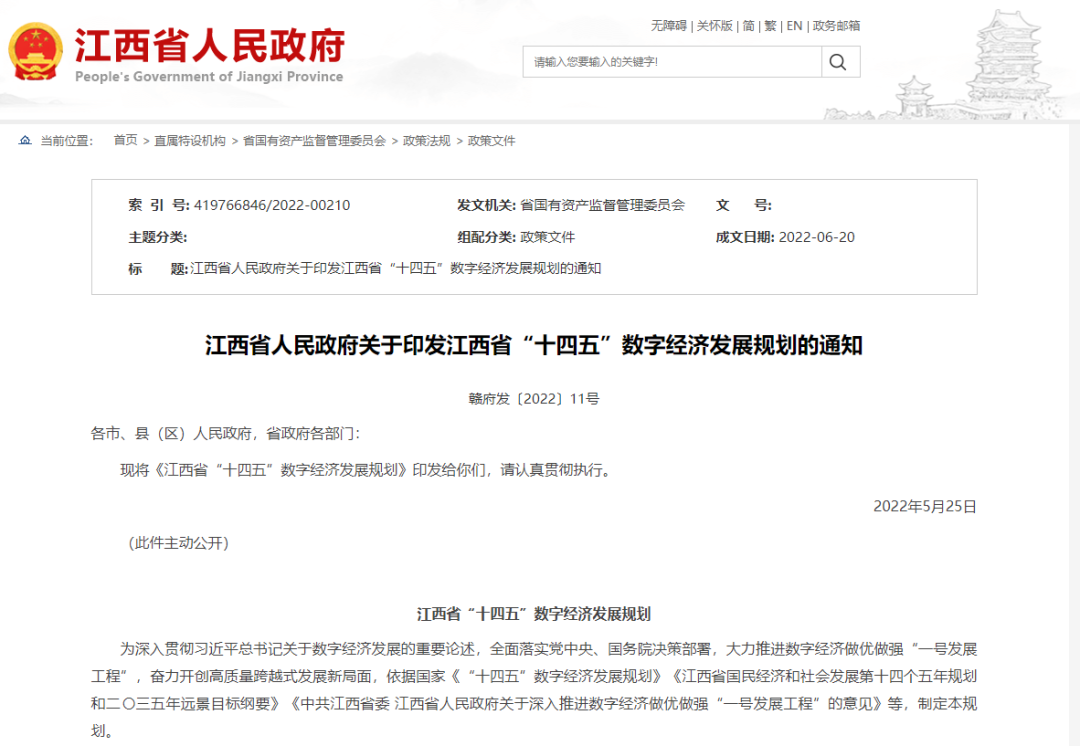Click the 江西省人民政府 site title banner
The height and width of the screenshot is (746, 1080).
coord(209,46)
